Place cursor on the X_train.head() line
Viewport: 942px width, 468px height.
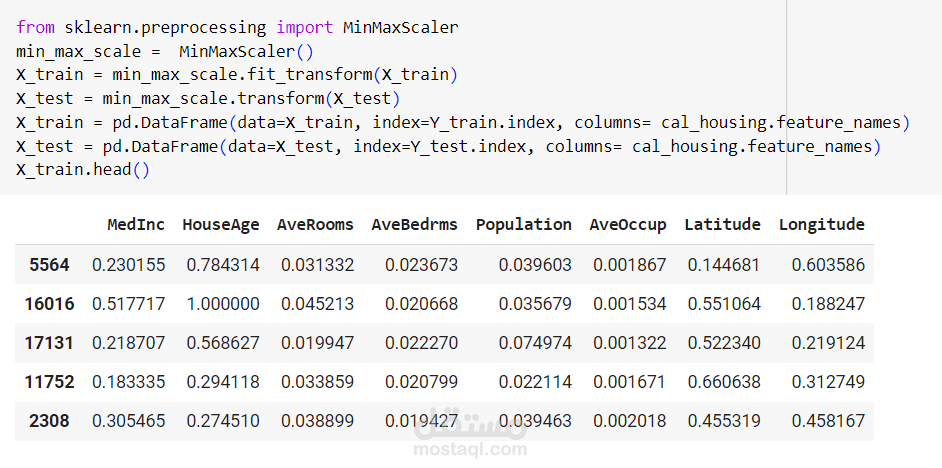click(x=83, y=170)
